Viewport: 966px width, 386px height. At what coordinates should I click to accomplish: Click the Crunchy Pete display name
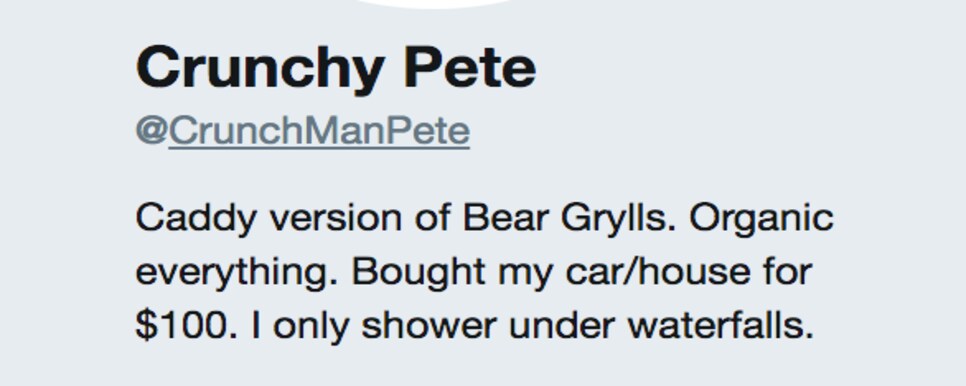336,68
